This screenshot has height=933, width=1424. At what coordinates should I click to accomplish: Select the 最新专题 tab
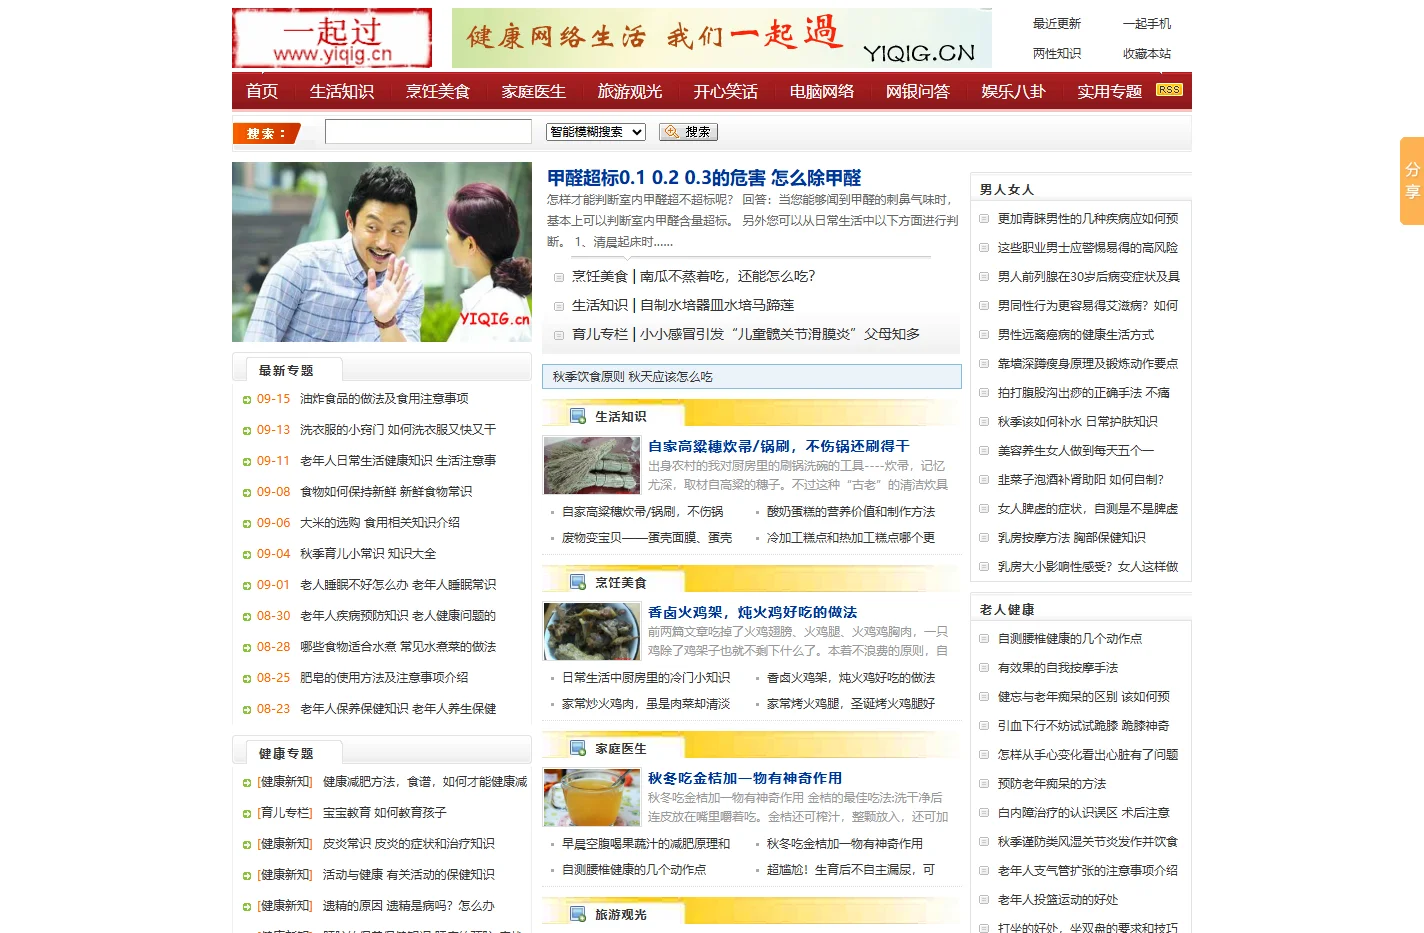[x=287, y=370]
